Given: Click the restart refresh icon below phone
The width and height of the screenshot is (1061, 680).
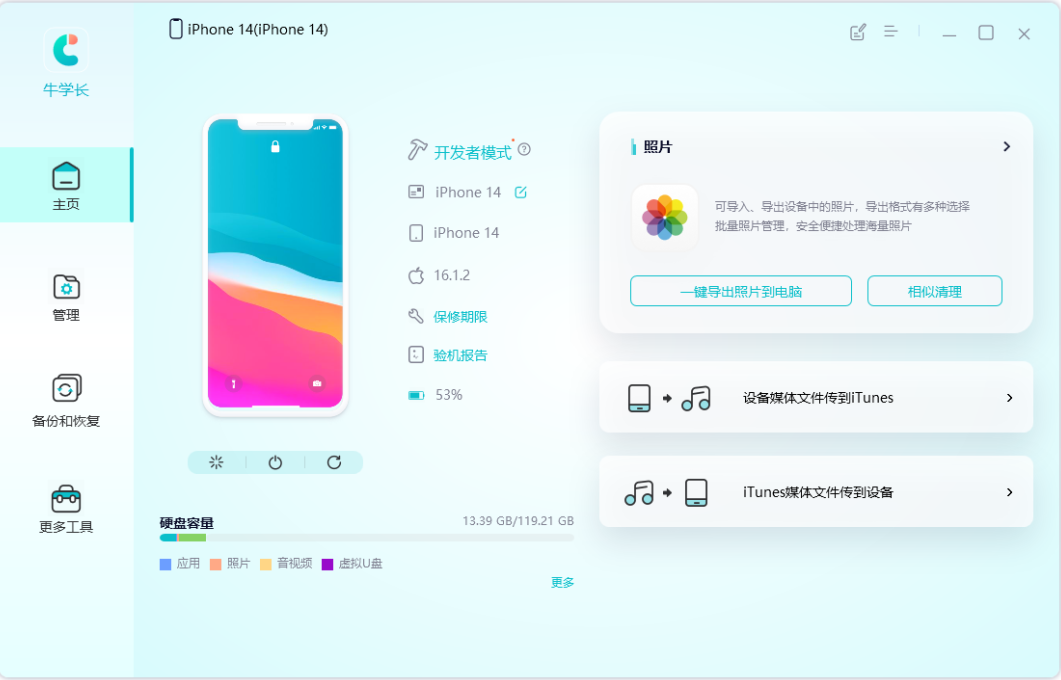Looking at the screenshot, I should tap(334, 462).
